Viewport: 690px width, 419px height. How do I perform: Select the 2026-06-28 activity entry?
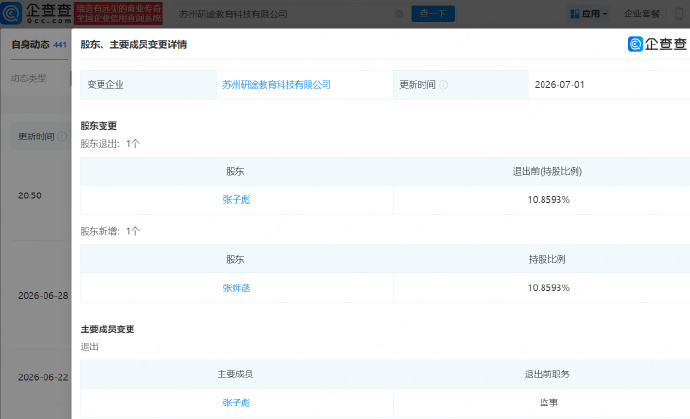click(x=43, y=296)
